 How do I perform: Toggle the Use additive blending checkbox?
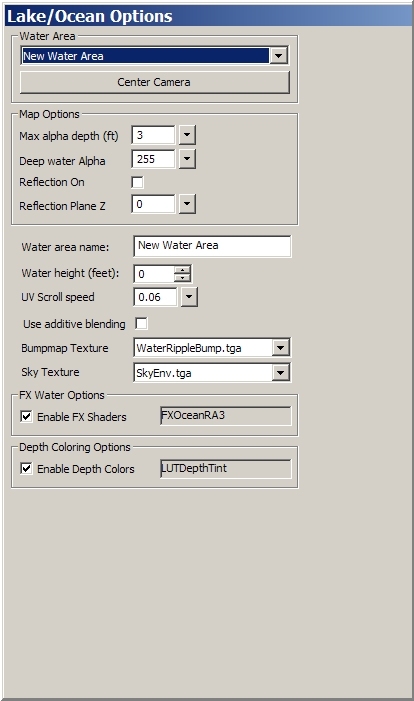coord(141,323)
